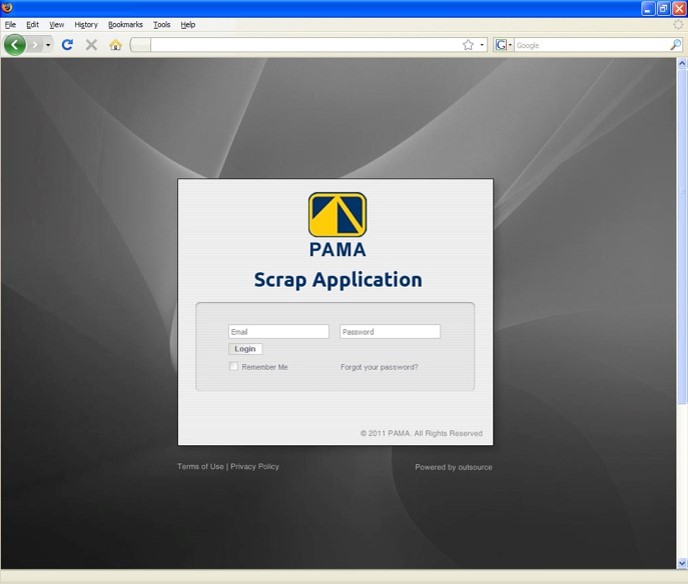Click the PAMA logo image
Screen dimensions: 688x584
(337, 215)
